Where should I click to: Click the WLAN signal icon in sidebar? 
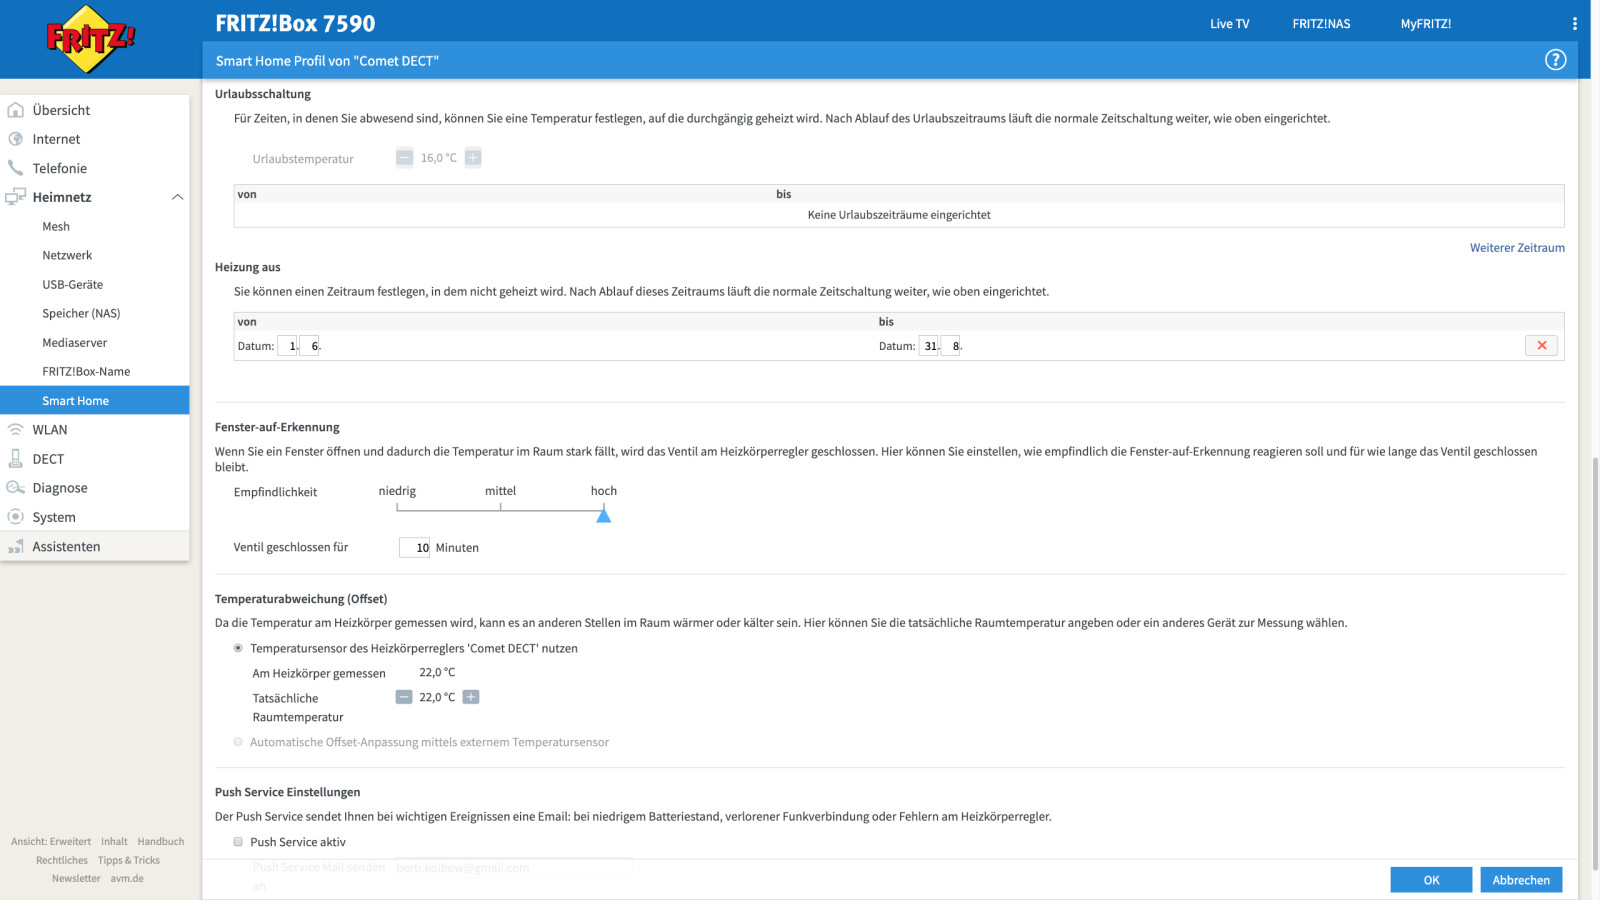click(x=16, y=430)
